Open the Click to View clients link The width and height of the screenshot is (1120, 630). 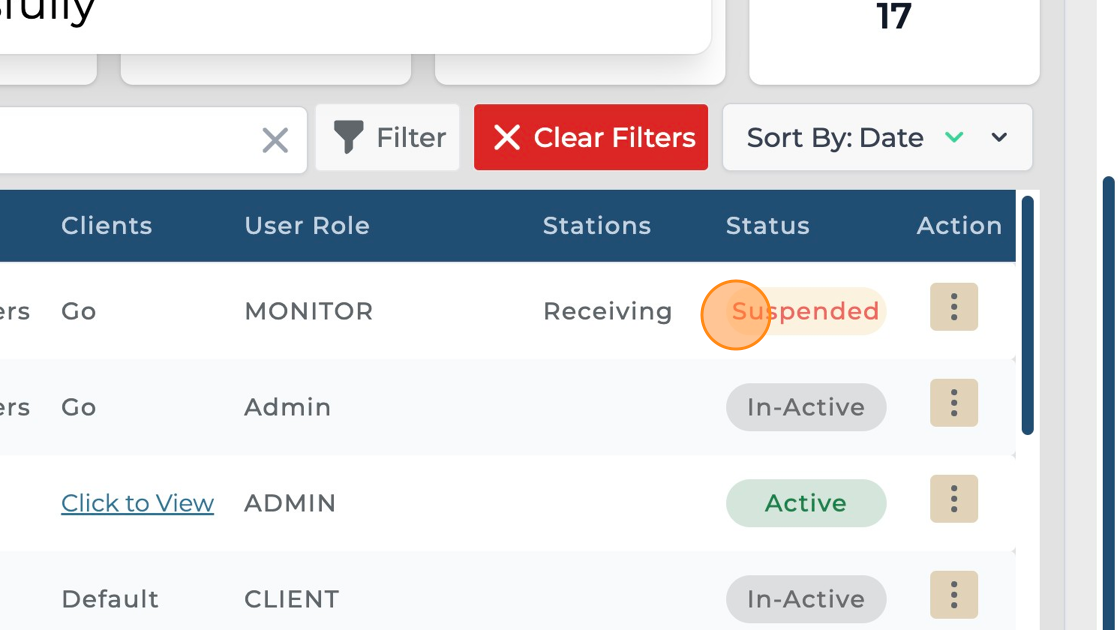(x=137, y=503)
